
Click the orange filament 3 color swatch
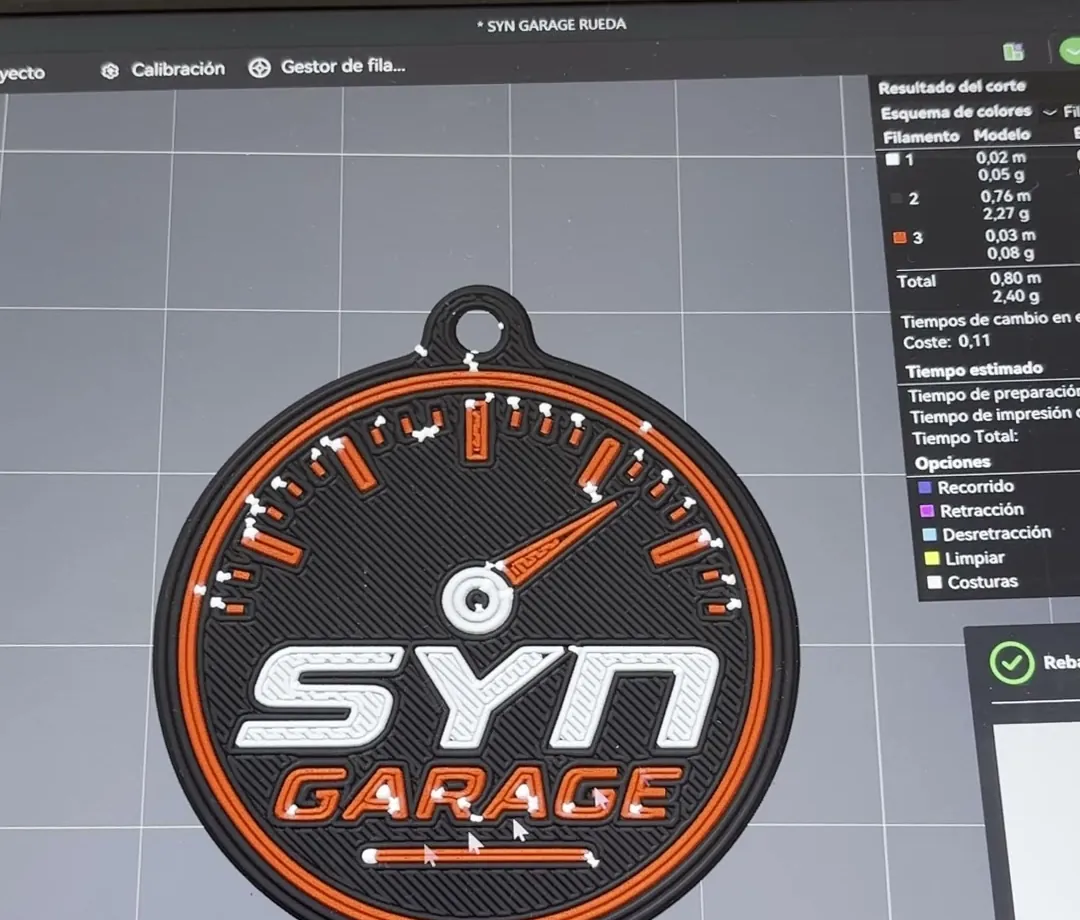900,238
